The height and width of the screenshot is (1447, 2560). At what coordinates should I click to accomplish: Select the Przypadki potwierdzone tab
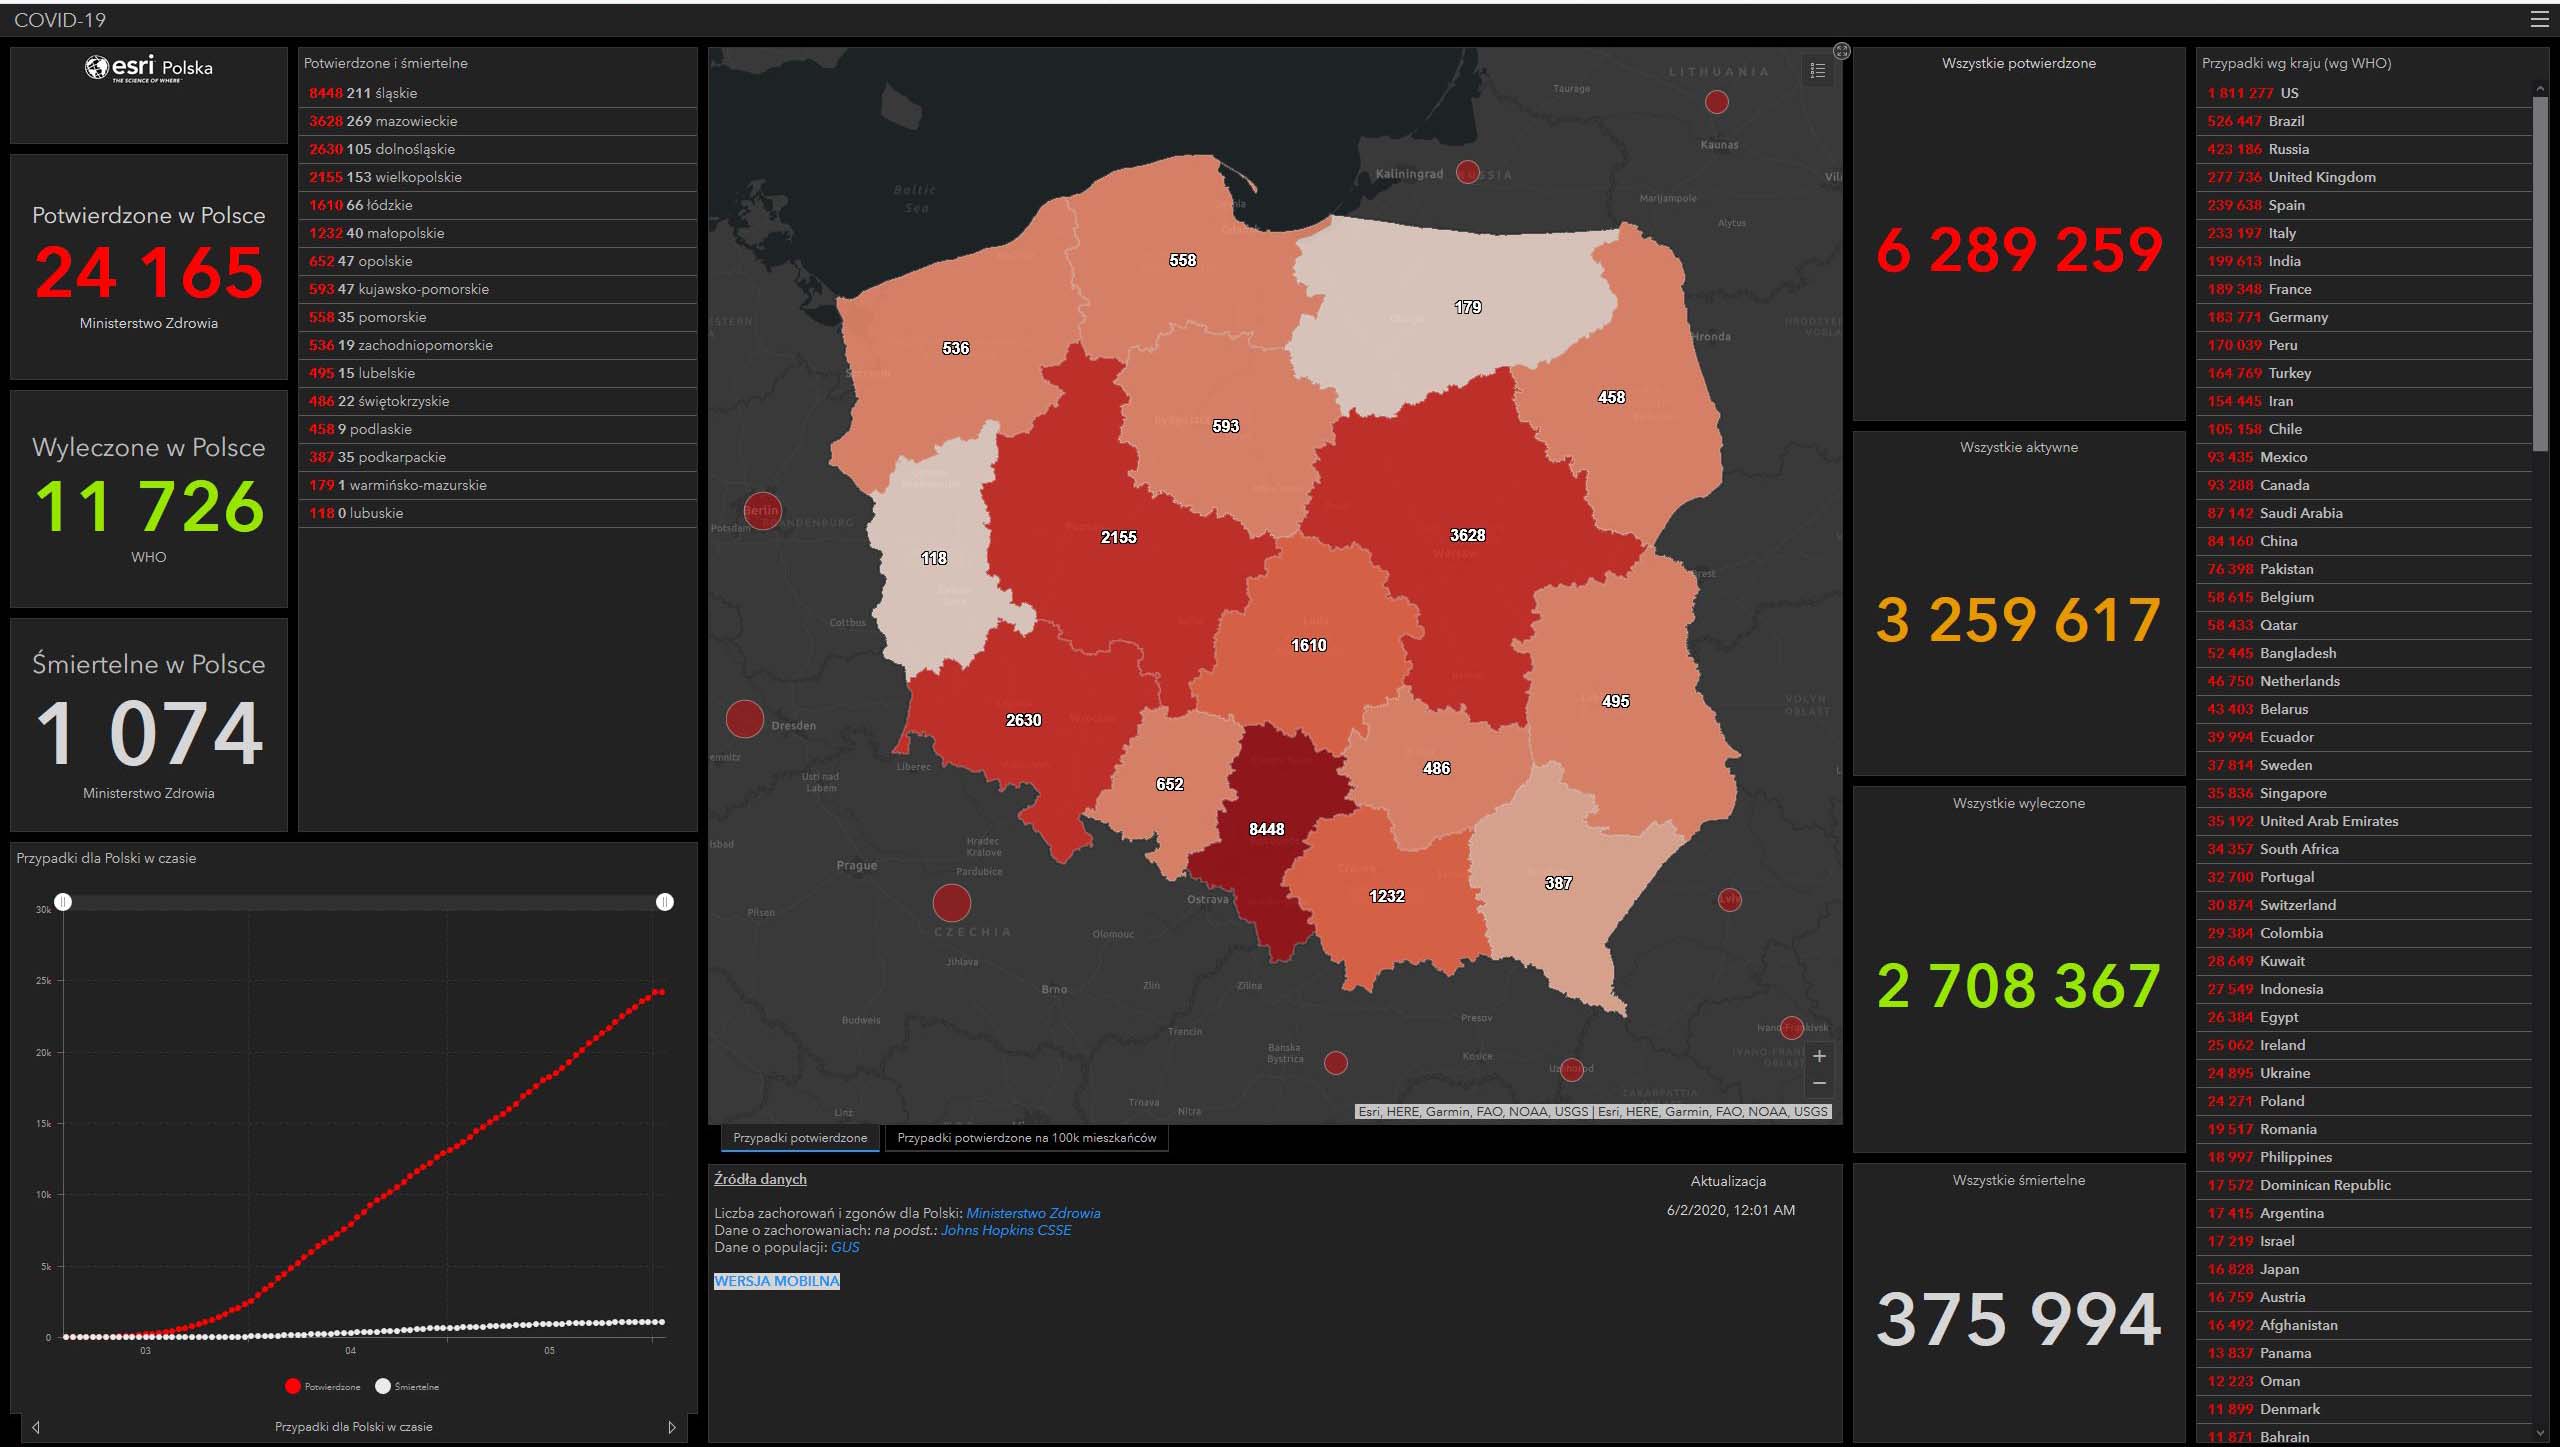point(800,1138)
